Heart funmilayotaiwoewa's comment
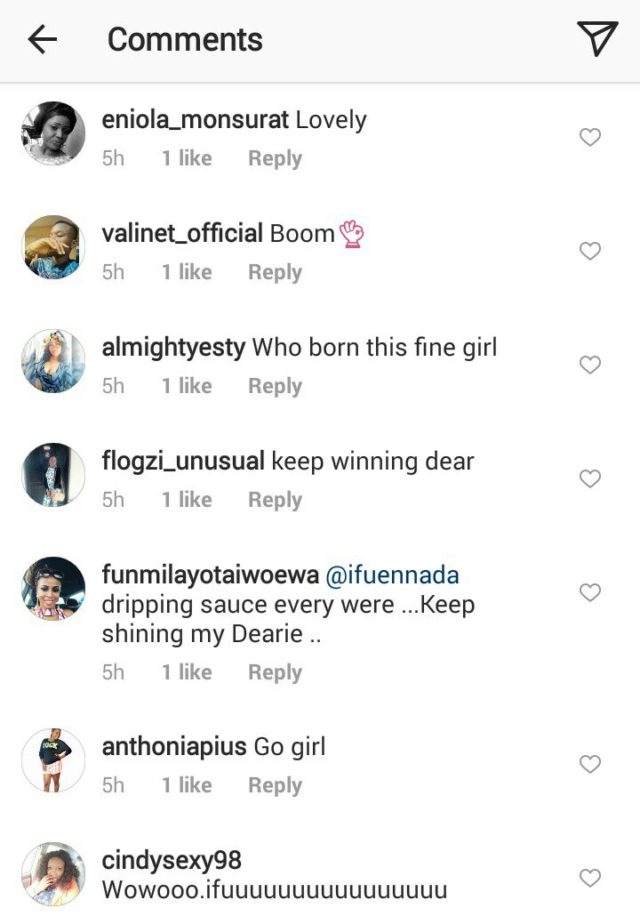640x916 pixels. point(590,593)
